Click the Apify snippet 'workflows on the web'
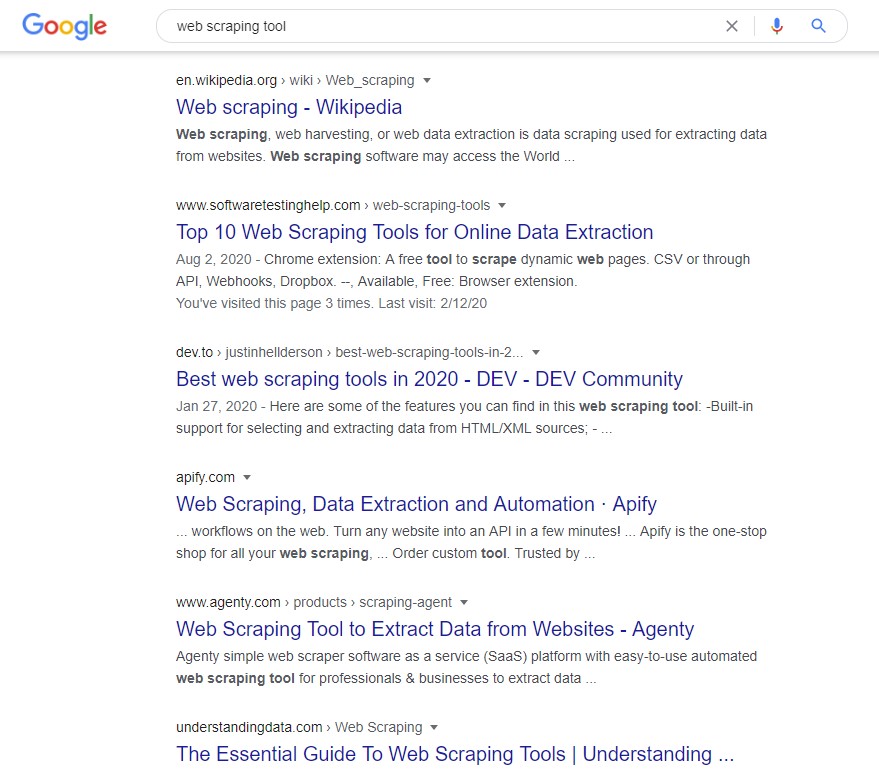Image resolution: width=879 pixels, height=773 pixels. (x=471, y=542)
